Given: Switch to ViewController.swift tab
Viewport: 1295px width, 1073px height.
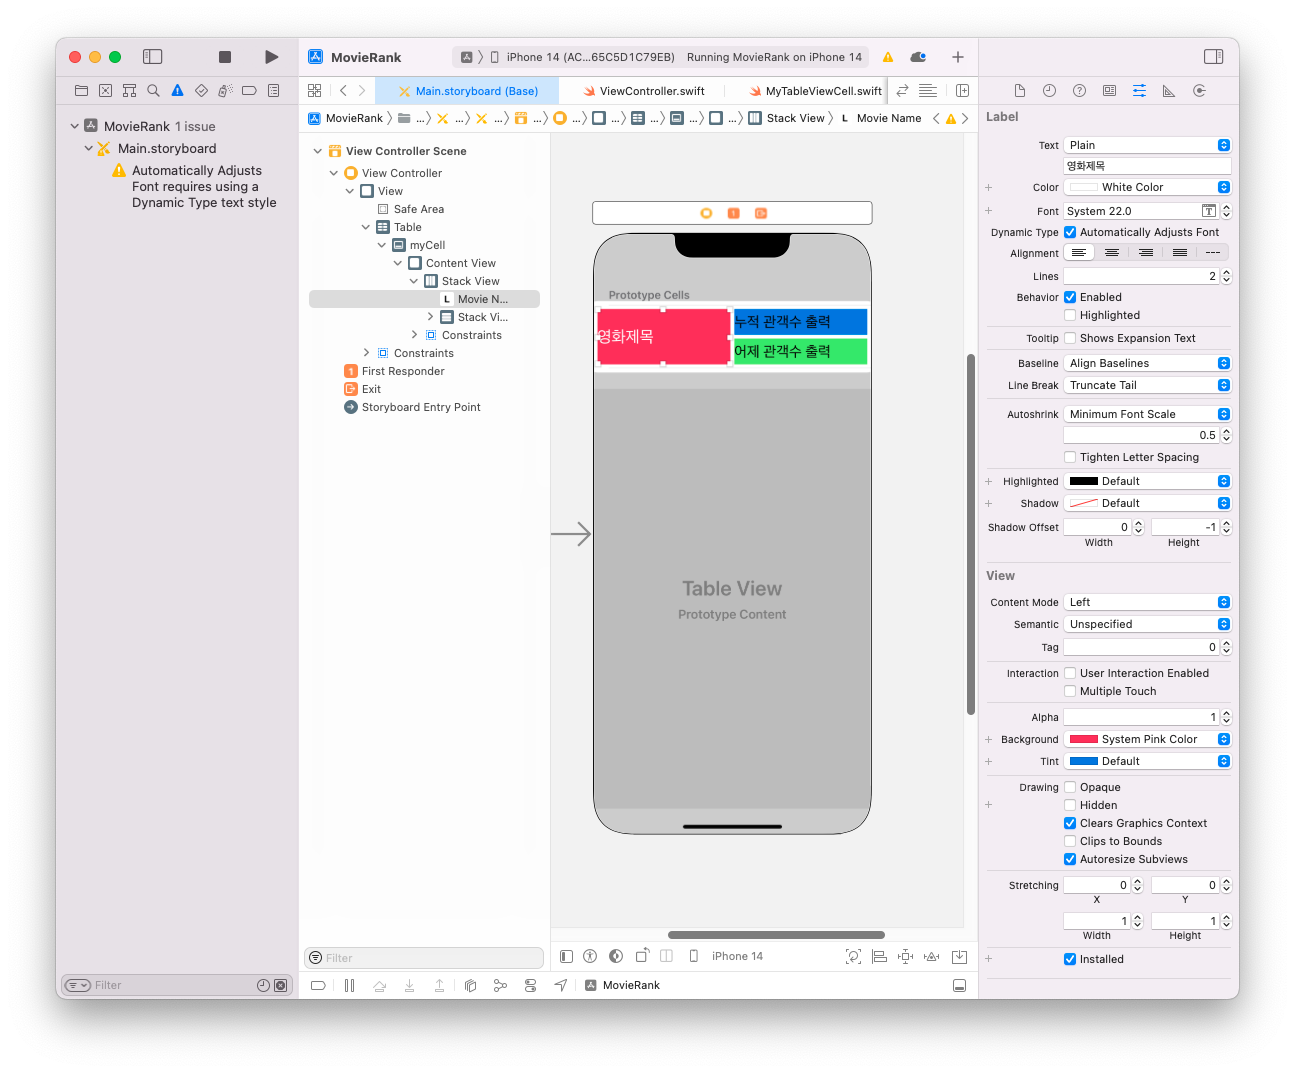Looking at the screenshot, I should click(x=644, y=91).
